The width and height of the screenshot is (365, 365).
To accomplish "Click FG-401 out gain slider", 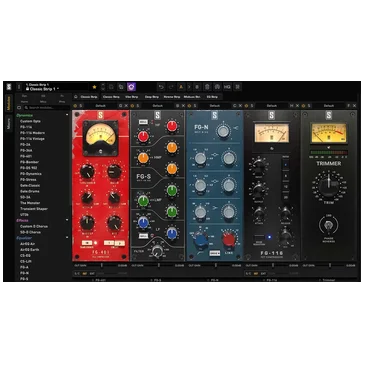I will 102,265.
